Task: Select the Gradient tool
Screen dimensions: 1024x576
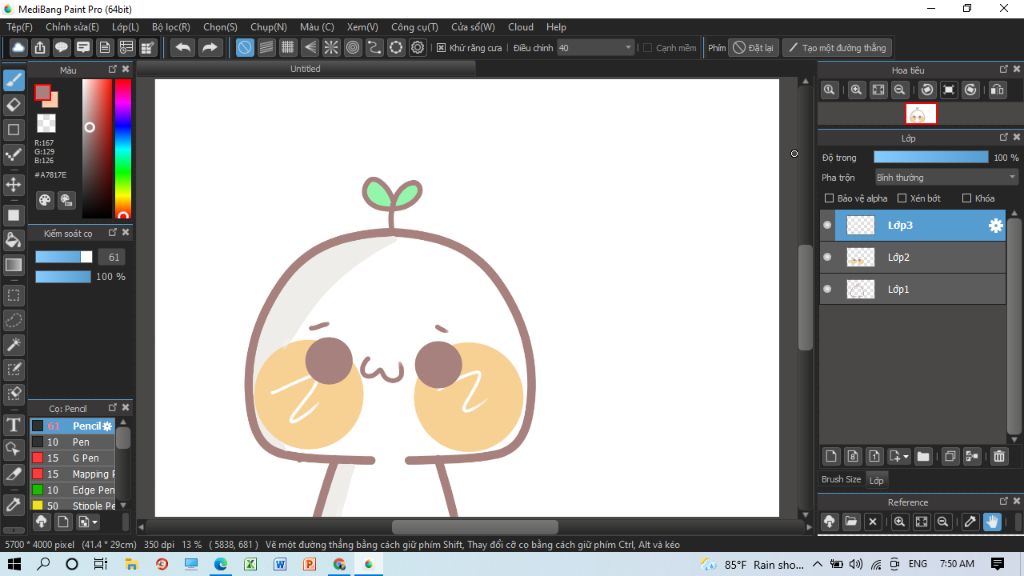Action: (14, 264)
